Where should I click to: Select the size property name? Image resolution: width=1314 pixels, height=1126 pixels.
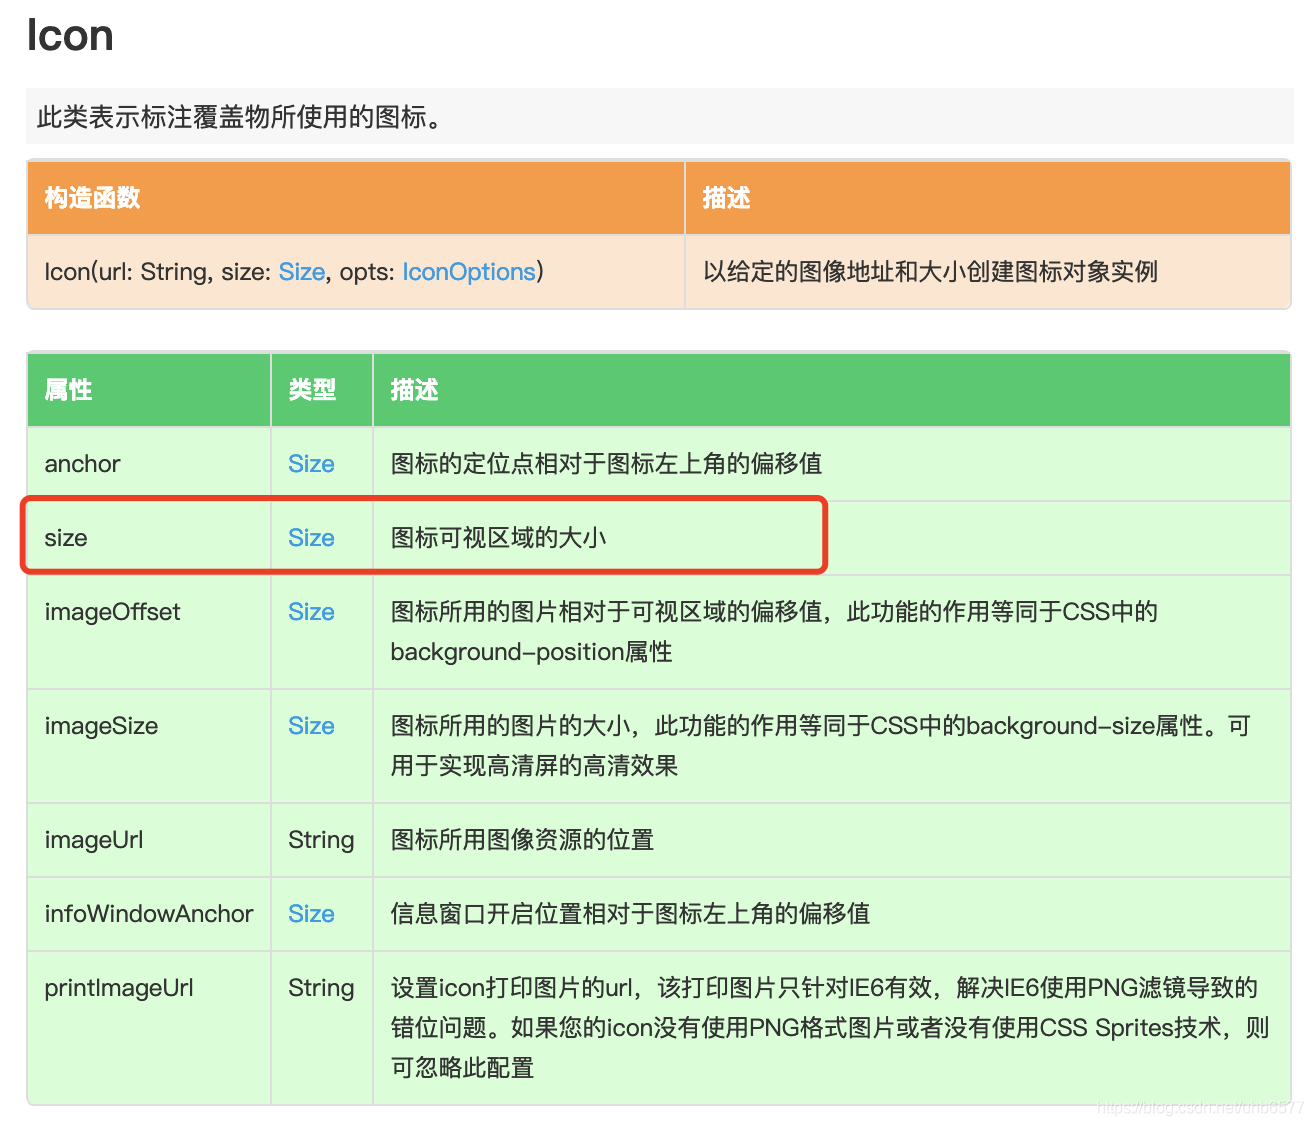pos(66,538)
